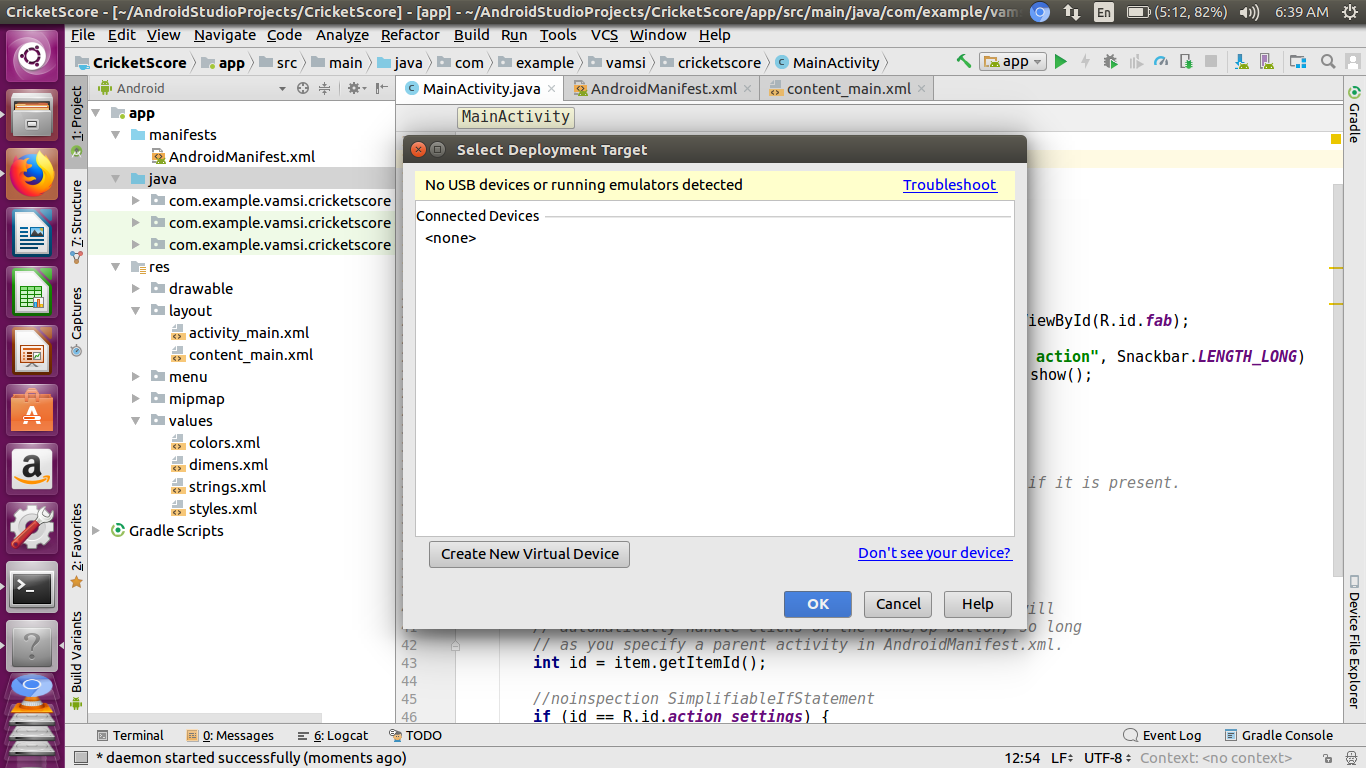Open the app run configuration dropdown
Screen dimensions: 1366x768
coord(1013,61)
